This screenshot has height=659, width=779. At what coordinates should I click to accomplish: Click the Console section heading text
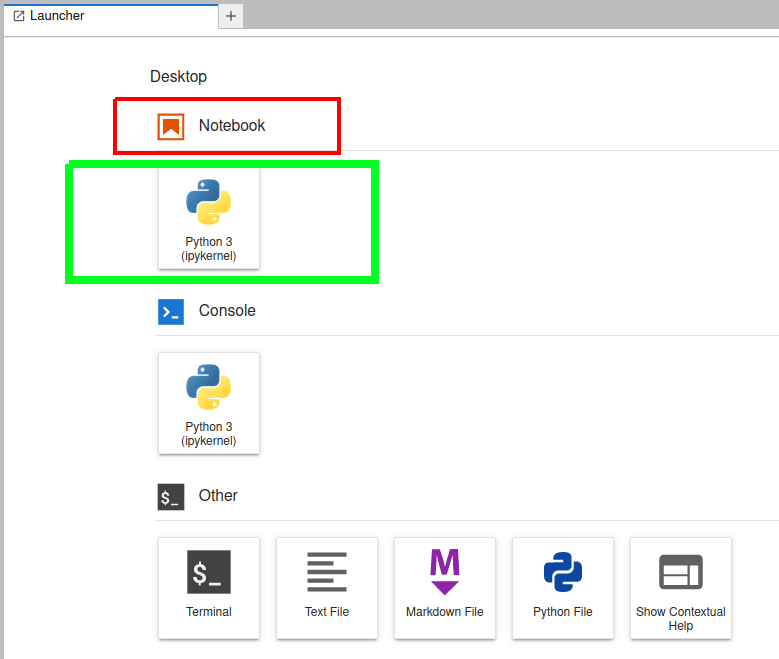[x=227, y=311]
